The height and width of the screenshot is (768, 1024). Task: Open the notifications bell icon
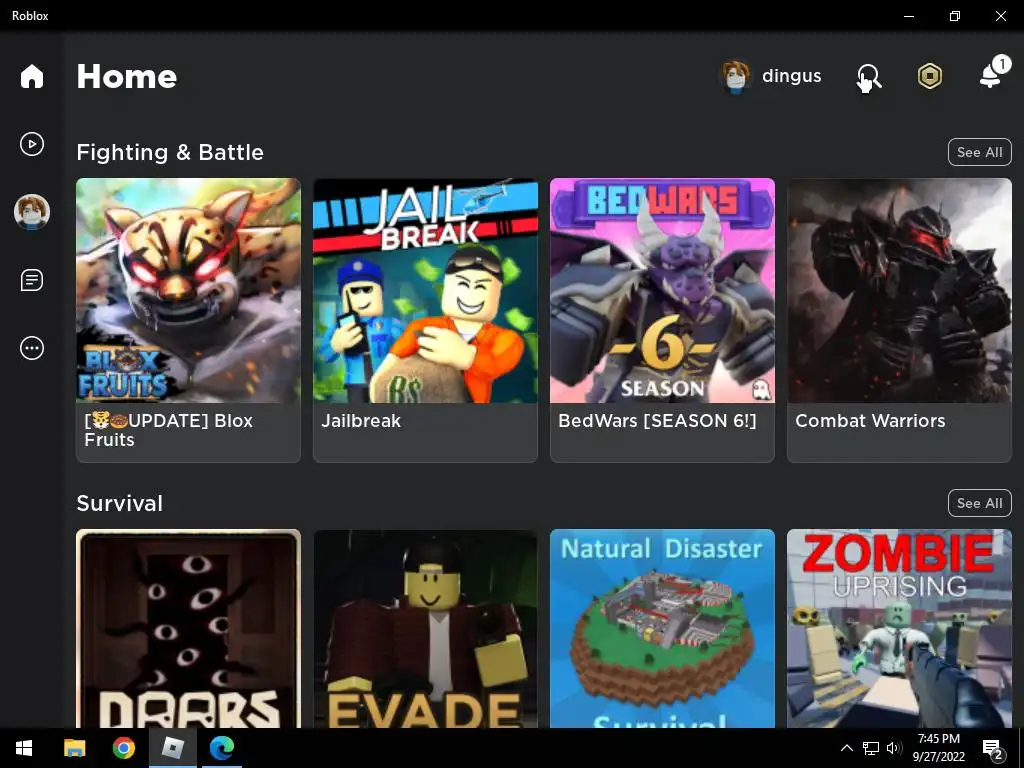pyautogui.click(x=993, y=73)
